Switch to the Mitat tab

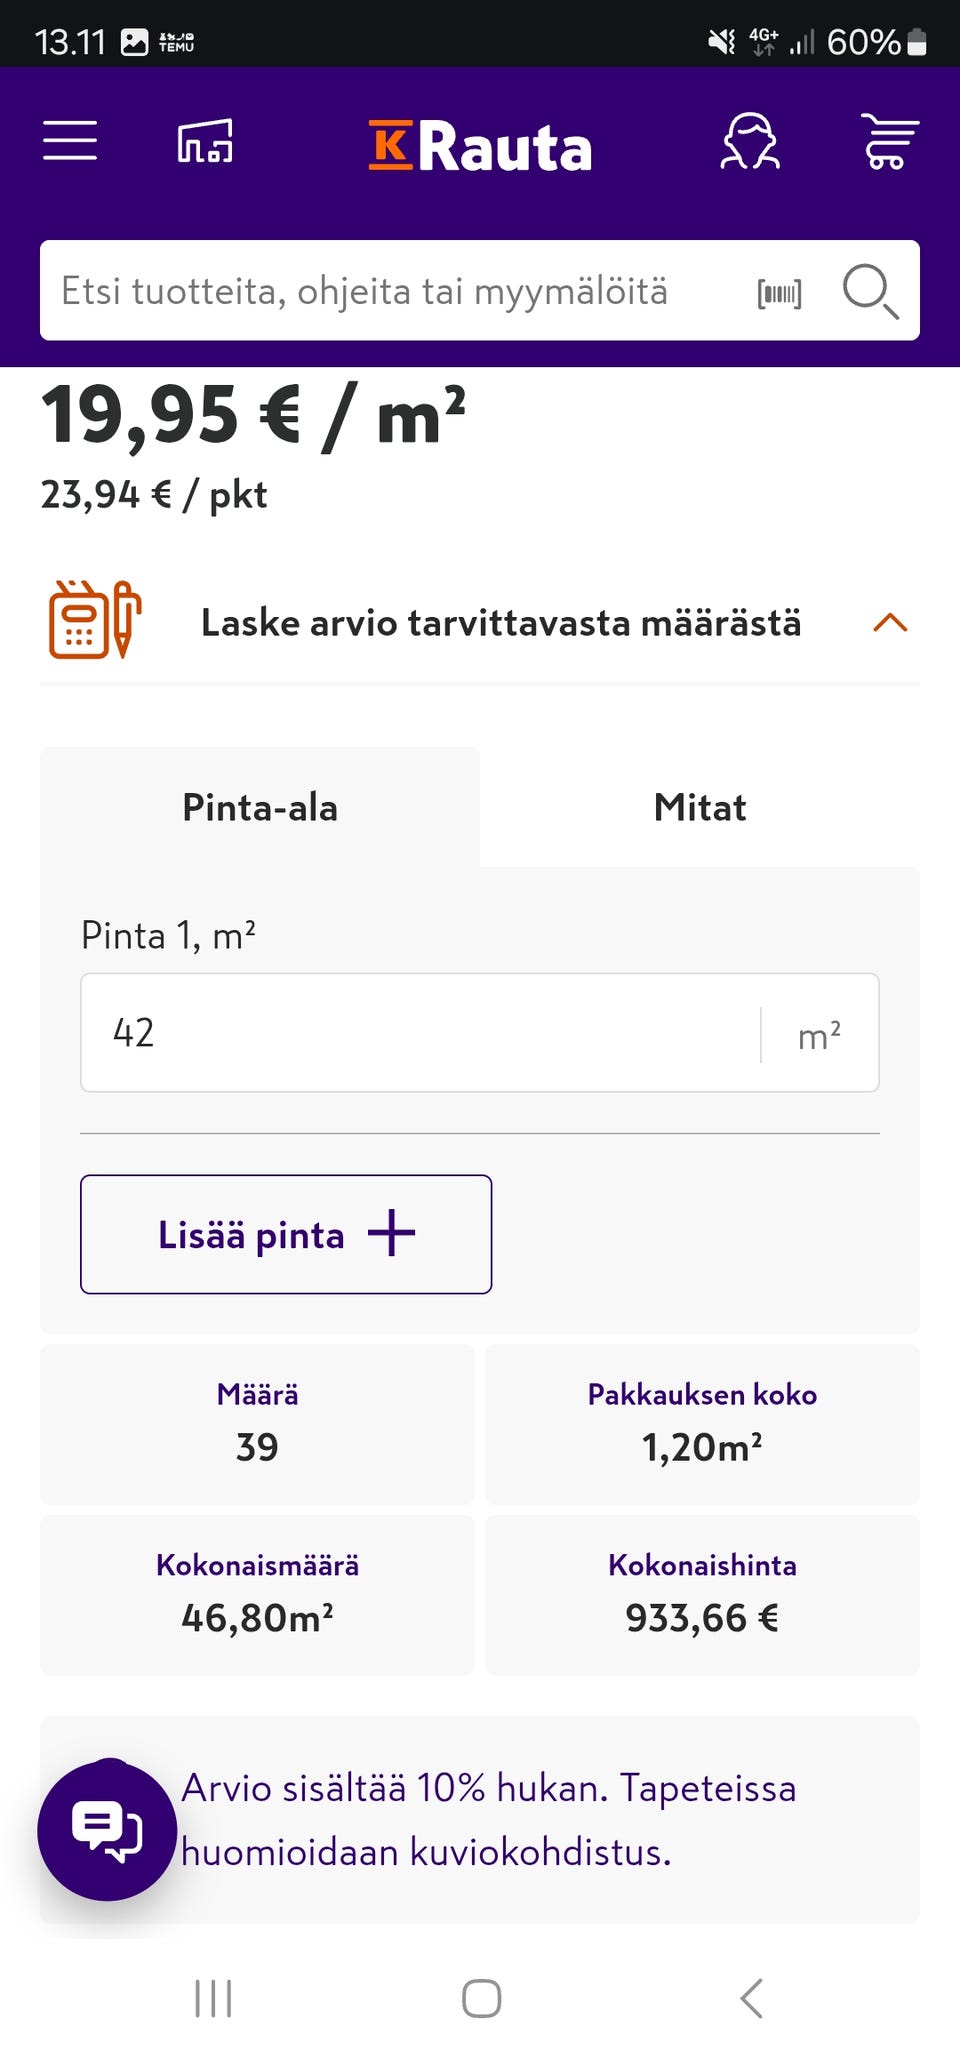[700, 806]
